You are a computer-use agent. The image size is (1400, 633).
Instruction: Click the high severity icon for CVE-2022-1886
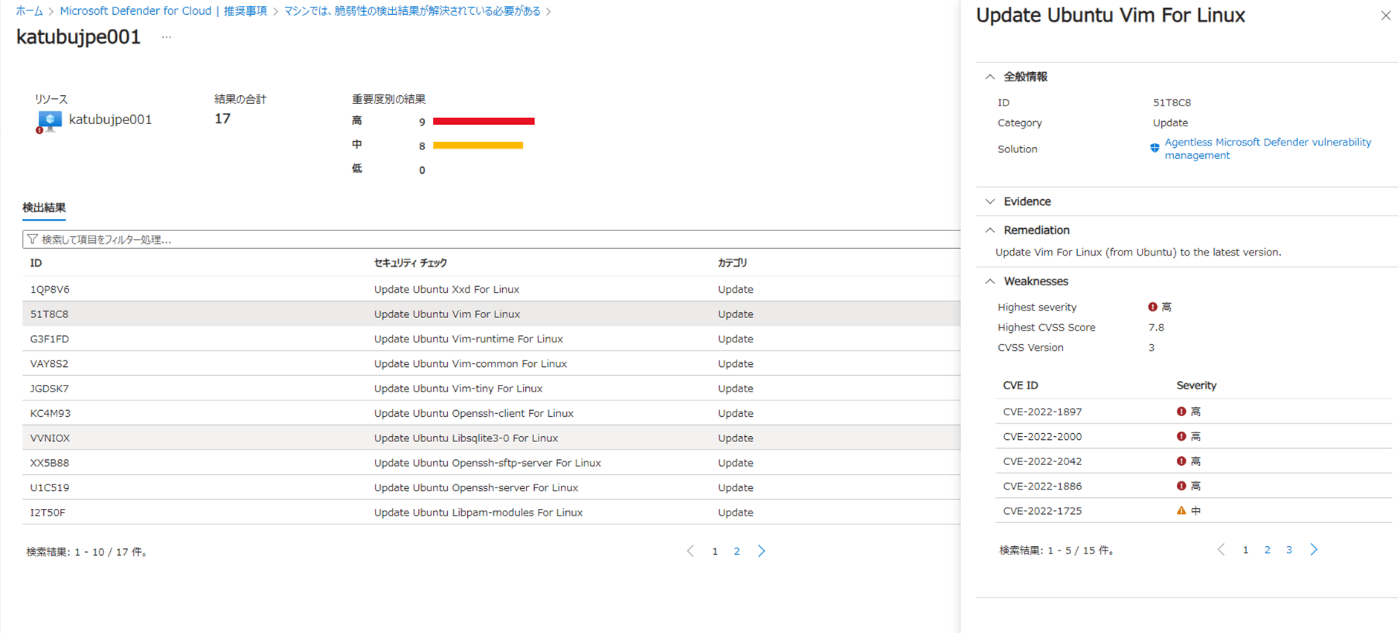pyautogui.click(x=1182, y=486)
